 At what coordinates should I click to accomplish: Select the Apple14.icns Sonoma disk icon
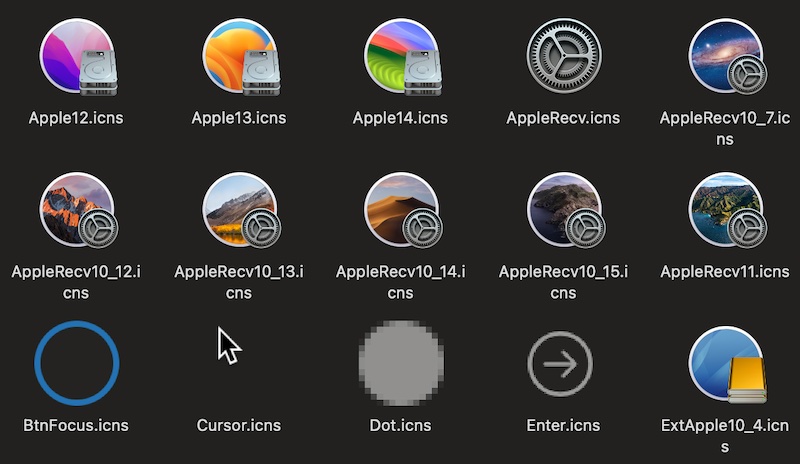coord(403,57)
